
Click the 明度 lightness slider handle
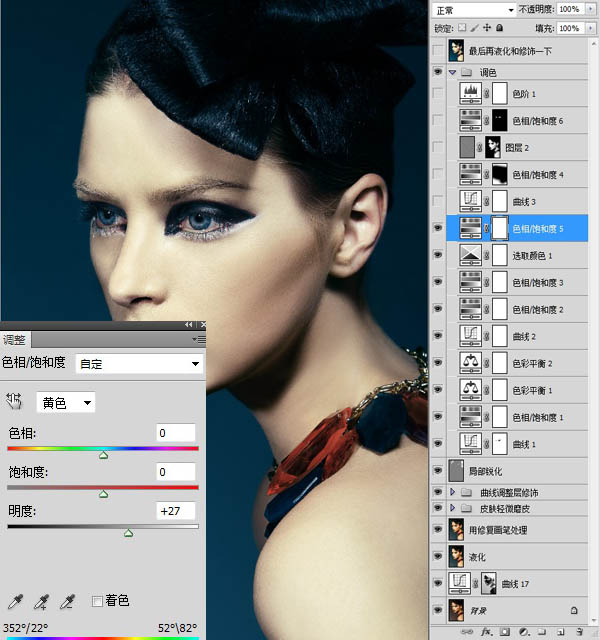128,535
